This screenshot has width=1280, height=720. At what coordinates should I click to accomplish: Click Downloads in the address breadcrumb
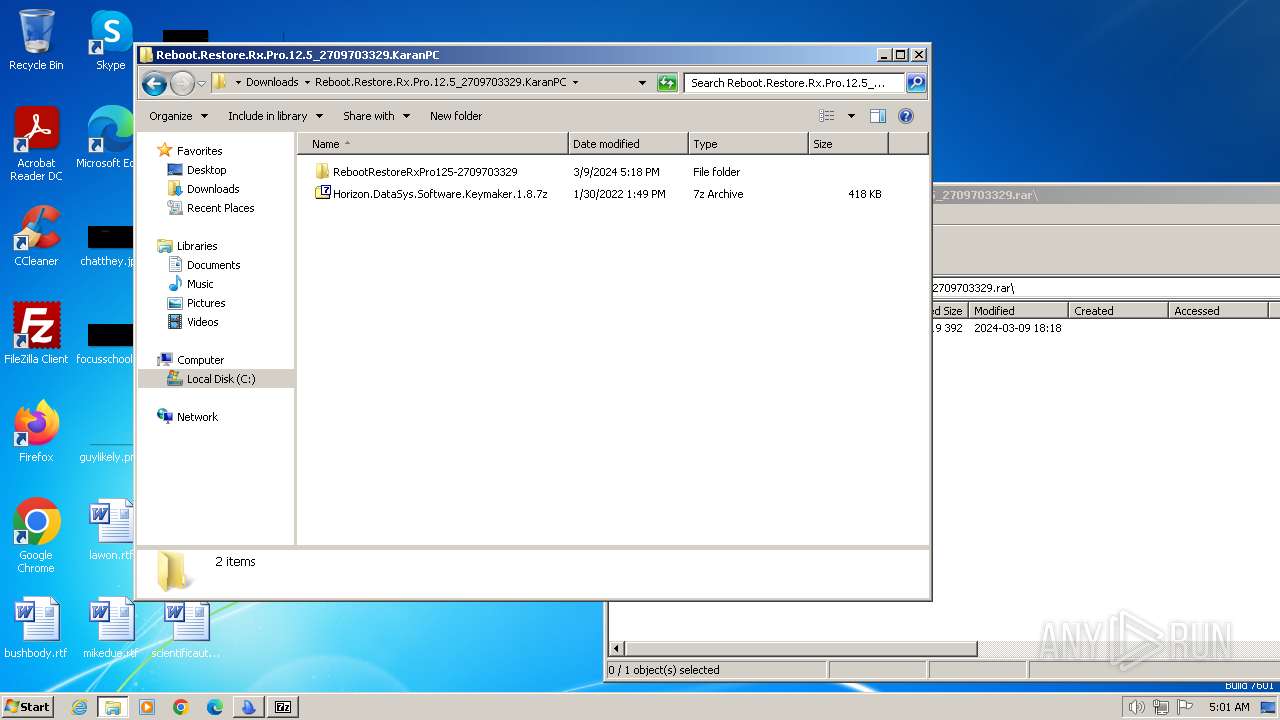coord(272,83)
